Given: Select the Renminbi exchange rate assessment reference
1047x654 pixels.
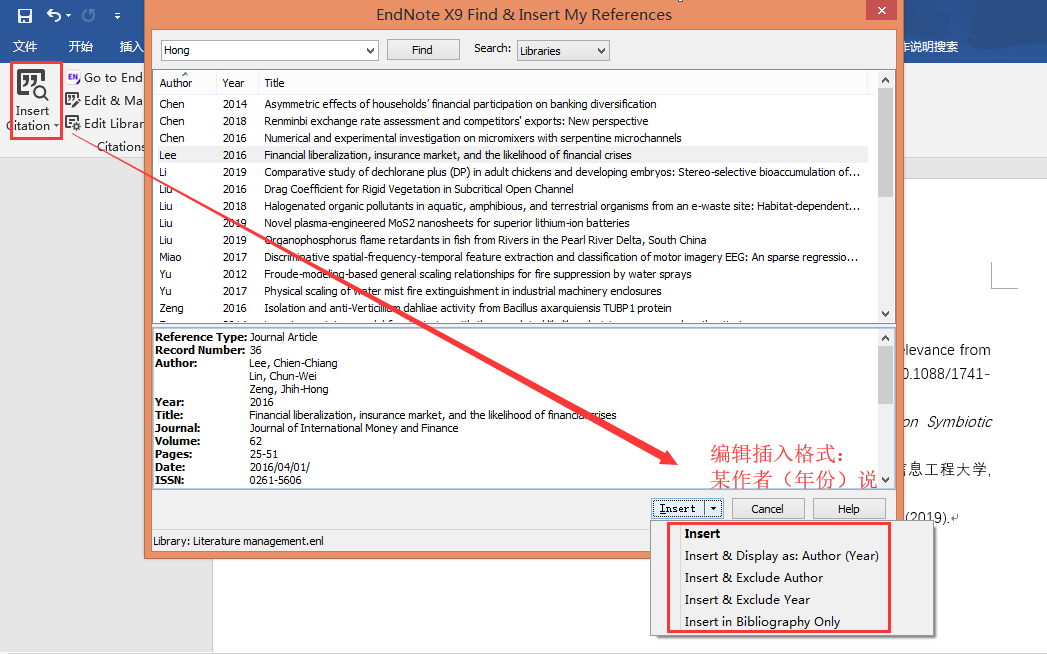Looking at the screenshot, I should pos(511,121).
